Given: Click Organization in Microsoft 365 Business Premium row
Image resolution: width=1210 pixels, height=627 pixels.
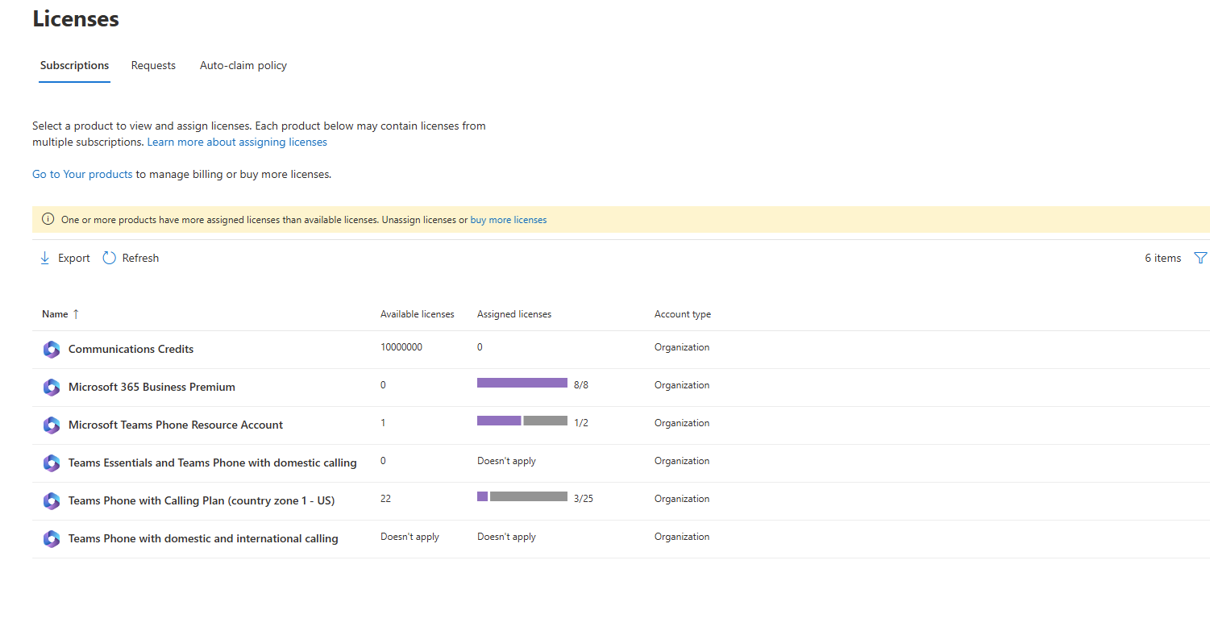Looking at the screenshot, I should [x=682, y=386].
